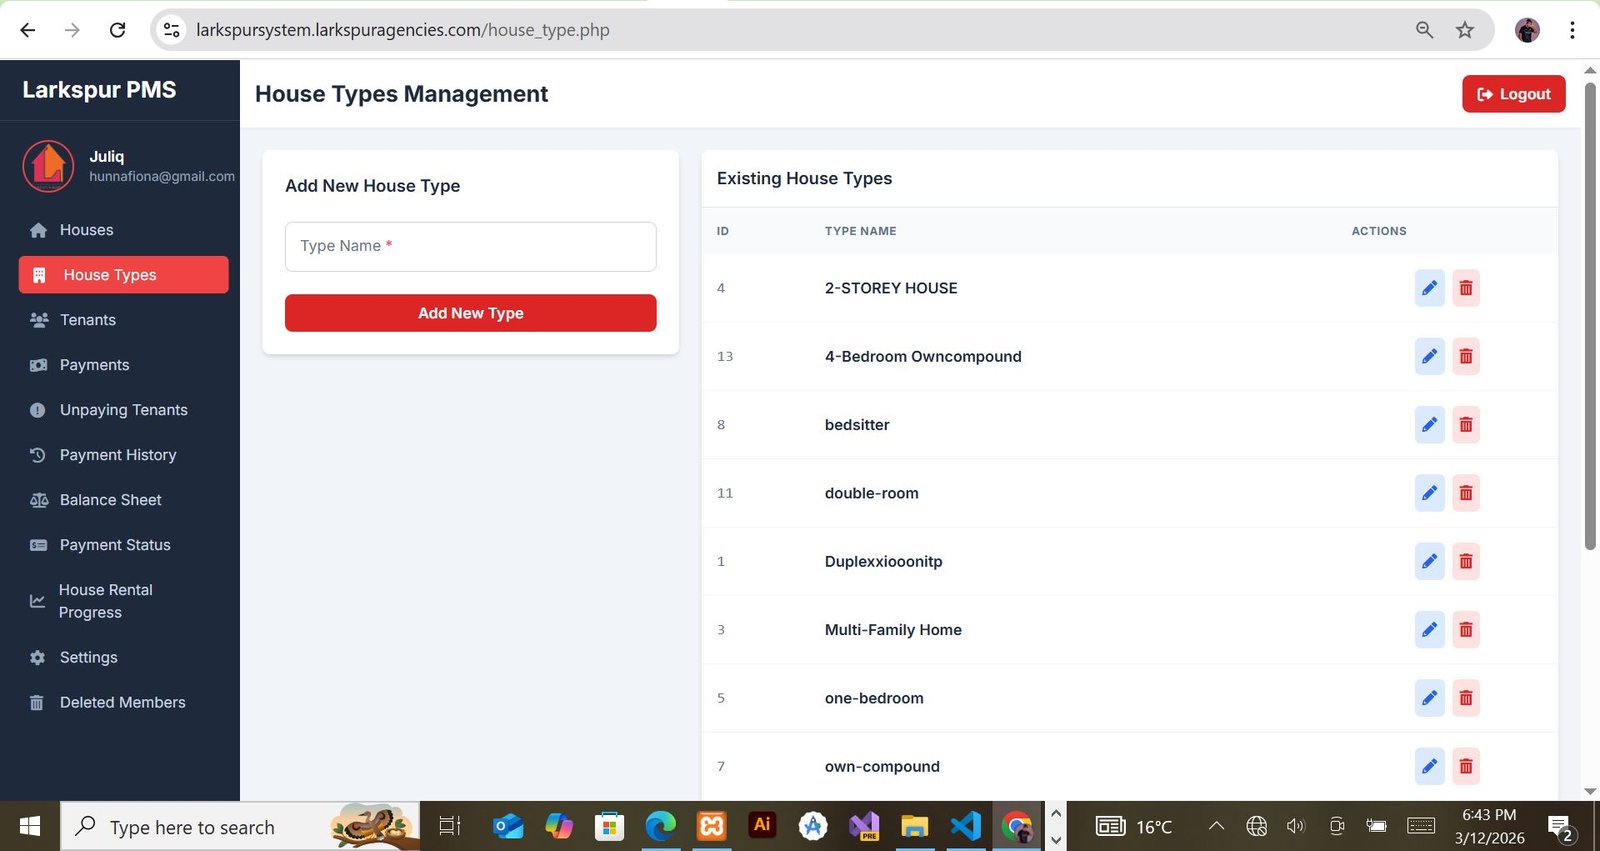
Task: Click the Add New Type button
Action: point(470,313)
